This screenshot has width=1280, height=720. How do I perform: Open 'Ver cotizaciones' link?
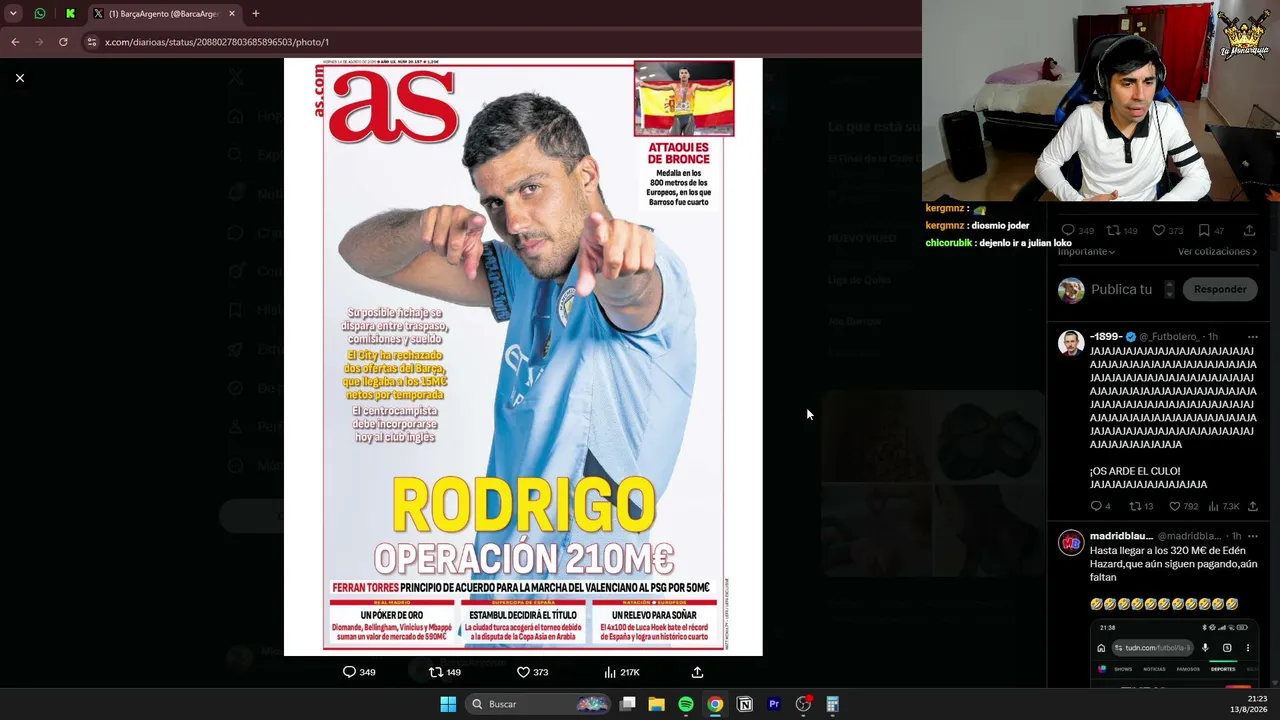[1217, 251]
